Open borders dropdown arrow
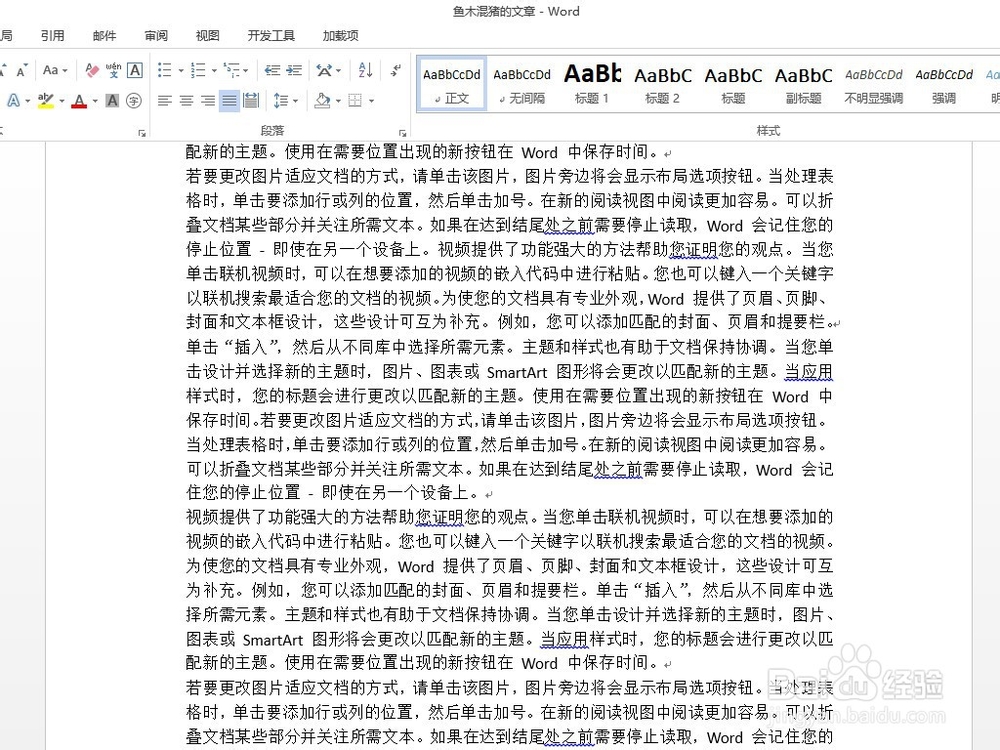Image resolution: width=1000 pixels, height=750 pixels. 371,101
